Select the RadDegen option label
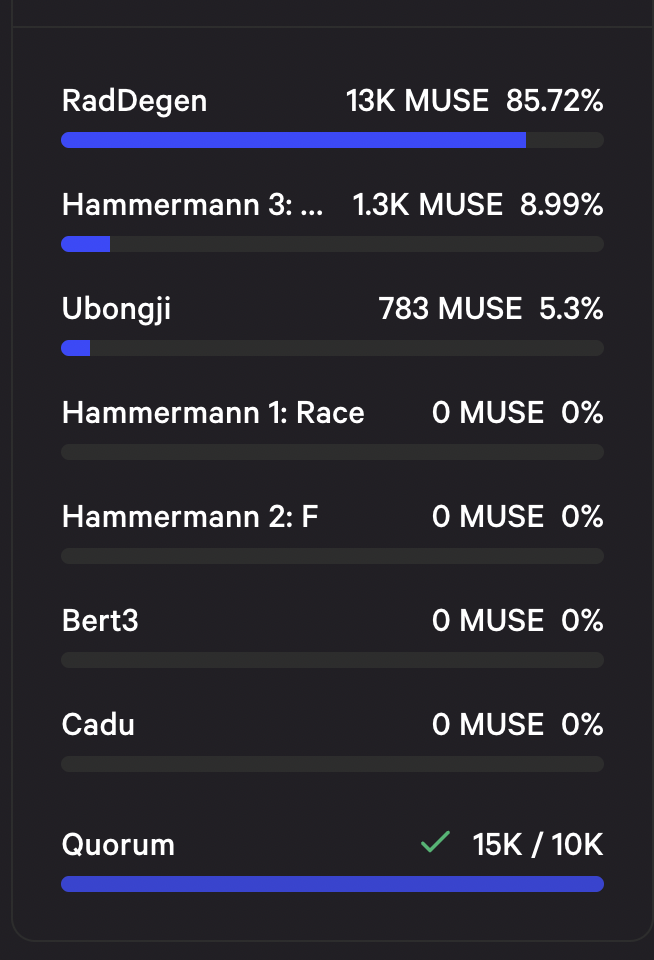The image size is (654, 960). click(134, 100)
